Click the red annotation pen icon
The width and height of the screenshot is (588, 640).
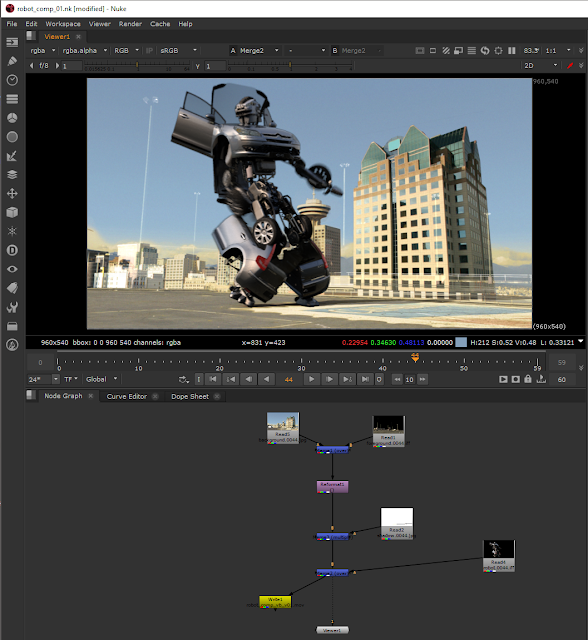click(x=570, y=65)
